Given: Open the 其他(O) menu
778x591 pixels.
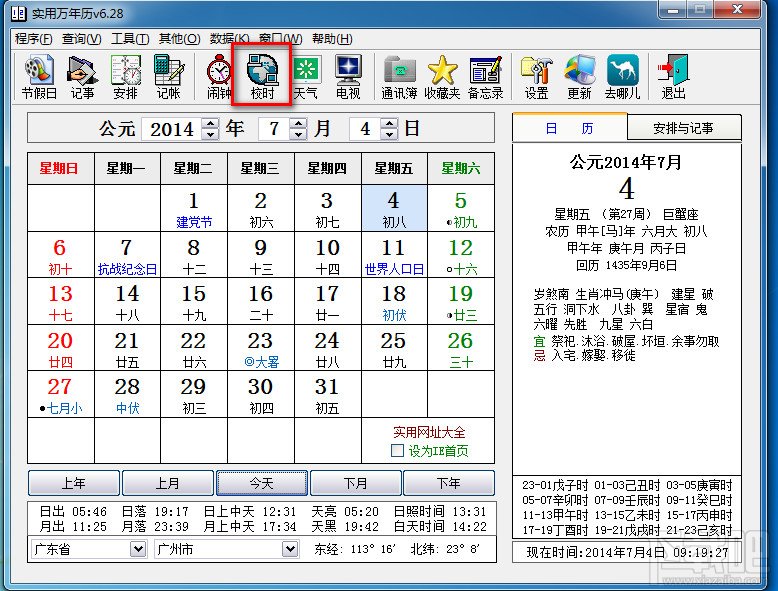Looking at the screenshot, I should point(179,39).
